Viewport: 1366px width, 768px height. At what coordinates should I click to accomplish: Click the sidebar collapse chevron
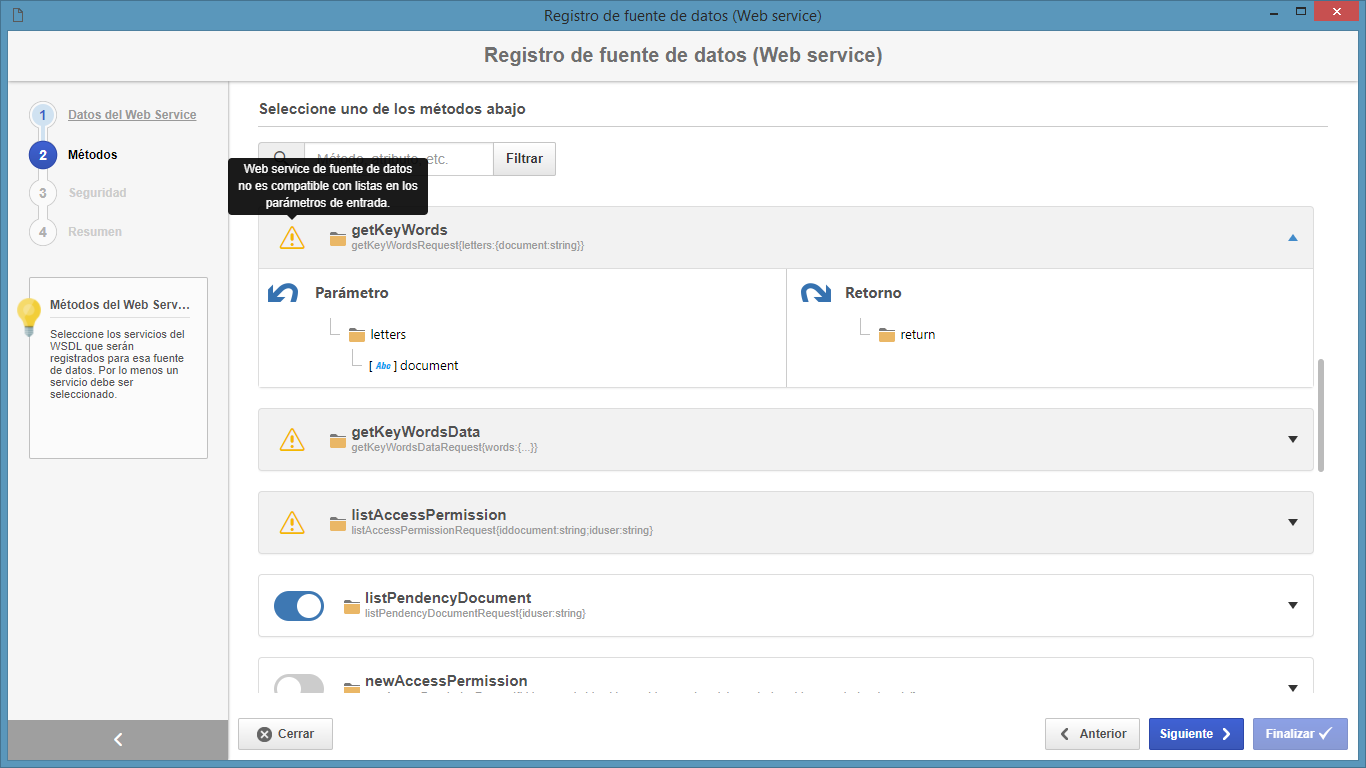(118, 739)
